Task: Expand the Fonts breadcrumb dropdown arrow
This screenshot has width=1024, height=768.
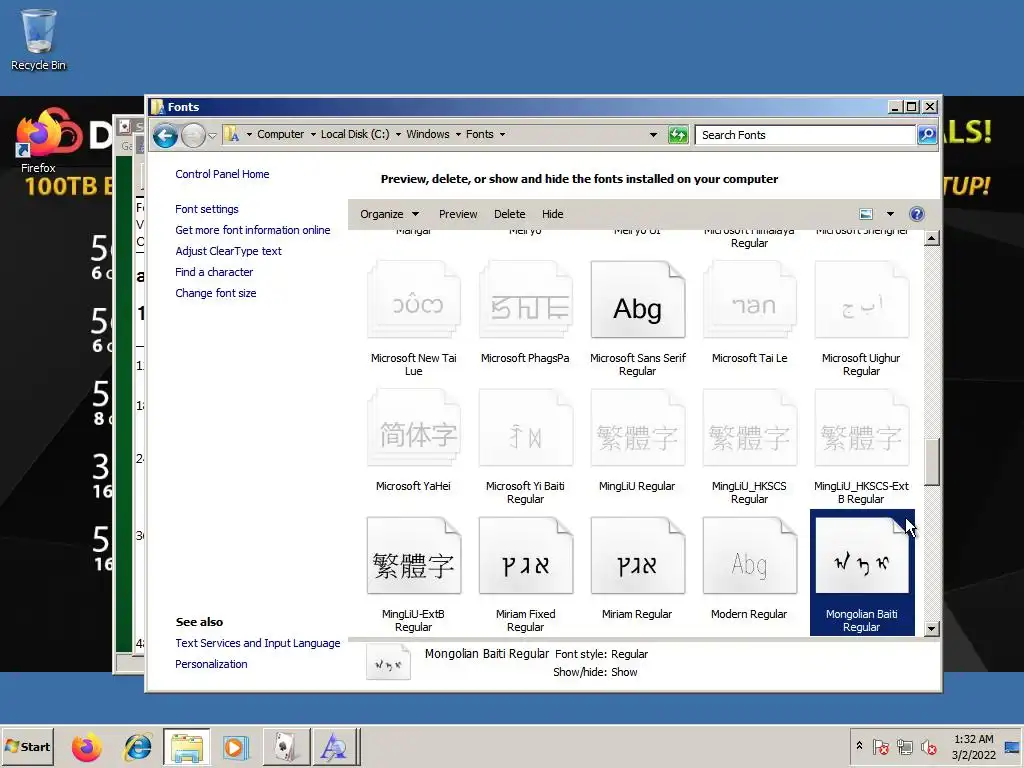Action: point(502,135)
